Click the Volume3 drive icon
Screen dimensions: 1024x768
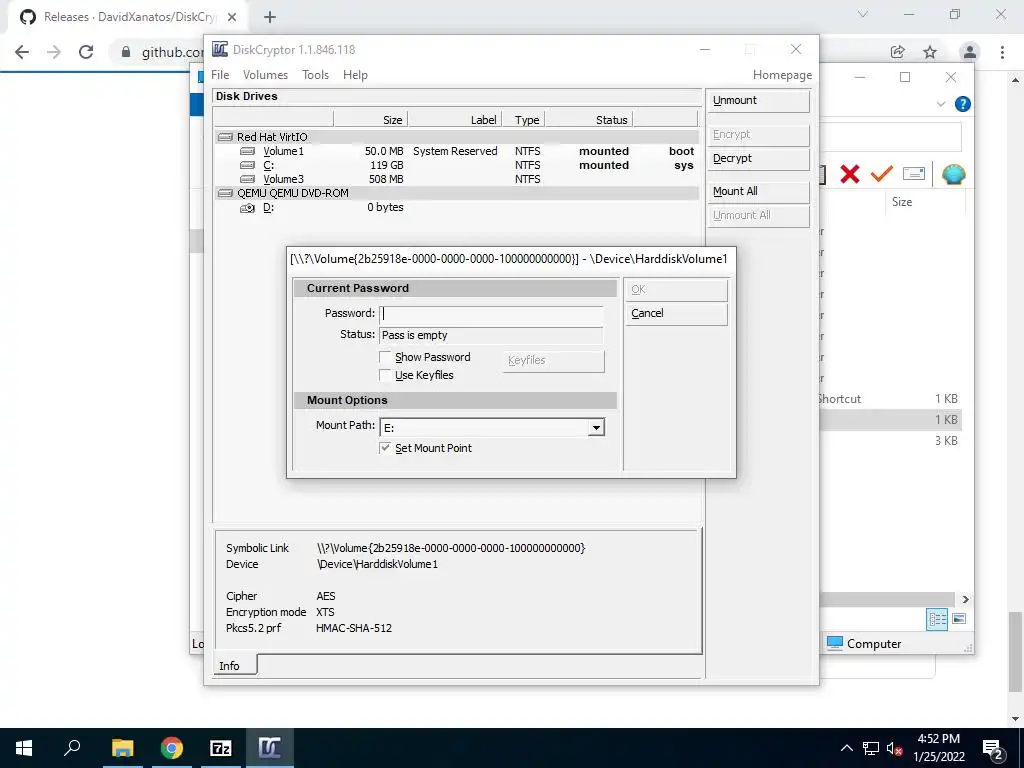pos(248,179)
